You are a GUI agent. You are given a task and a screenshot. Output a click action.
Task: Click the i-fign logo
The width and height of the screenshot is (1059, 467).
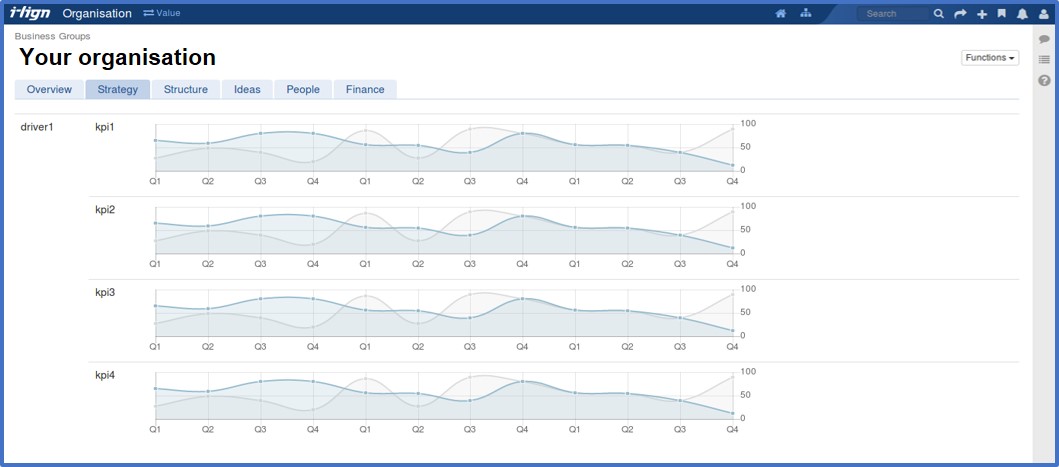30,13
